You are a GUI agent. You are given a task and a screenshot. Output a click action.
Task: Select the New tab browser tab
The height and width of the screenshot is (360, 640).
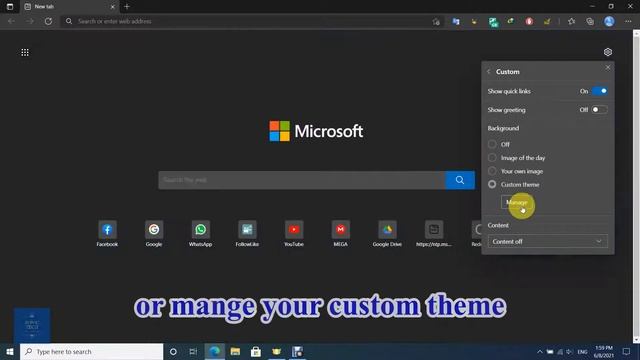(69, 7)
